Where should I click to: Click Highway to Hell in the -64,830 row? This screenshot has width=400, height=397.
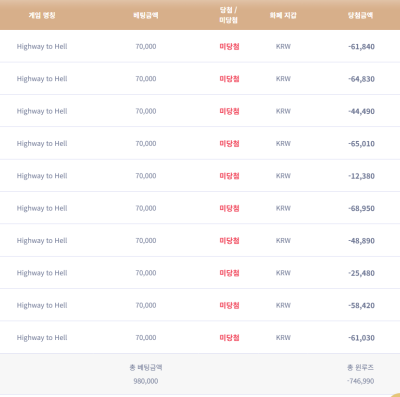[42, 79]
